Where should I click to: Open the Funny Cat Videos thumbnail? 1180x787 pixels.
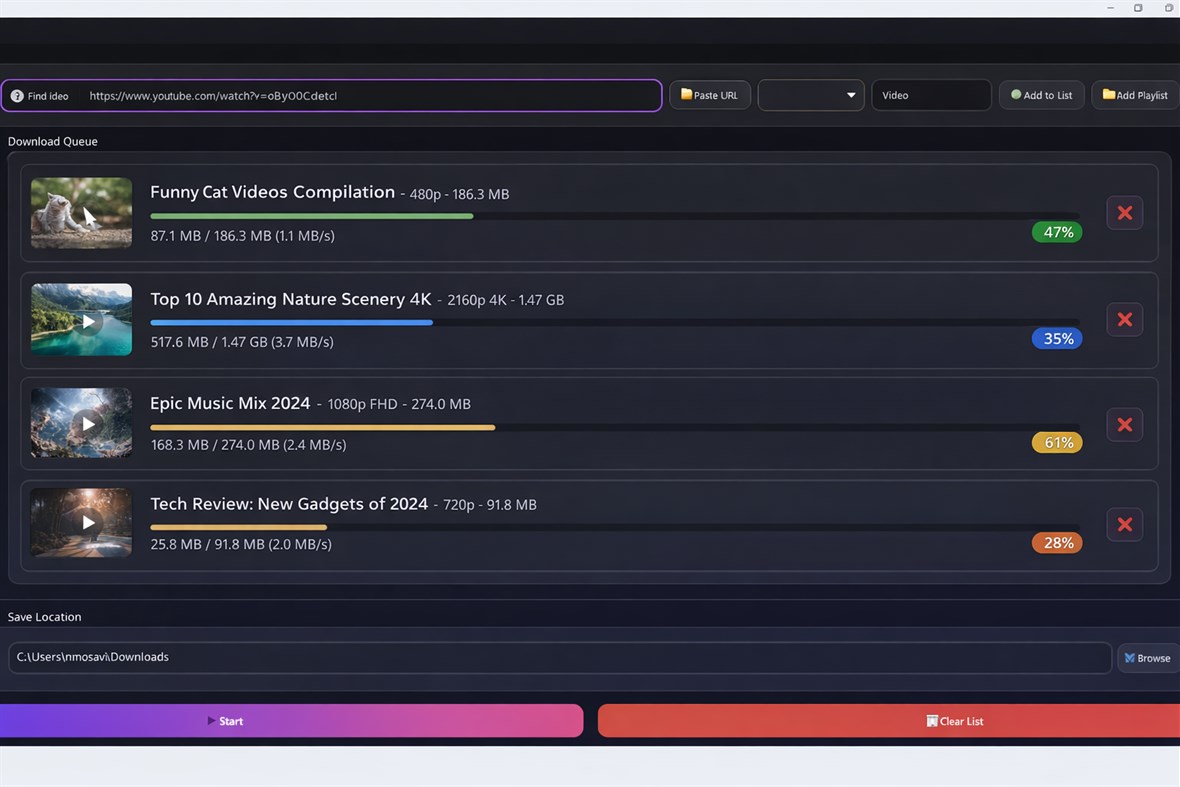81,213
